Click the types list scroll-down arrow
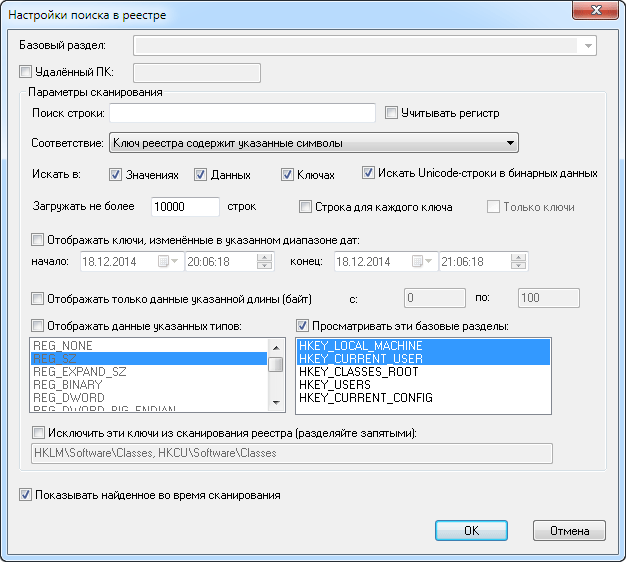Image resolution: width=626 pixels, height=562 pixels. tap(276, 403)
